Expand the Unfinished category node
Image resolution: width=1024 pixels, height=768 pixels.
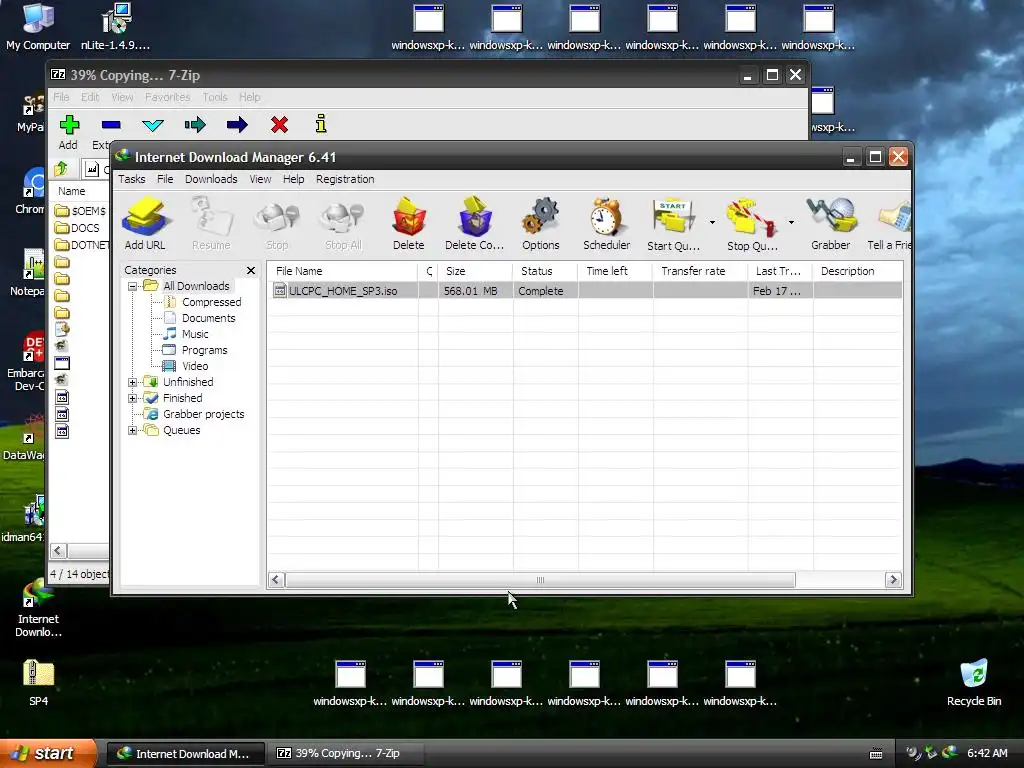pyautogui.click(x=133, y=382)
